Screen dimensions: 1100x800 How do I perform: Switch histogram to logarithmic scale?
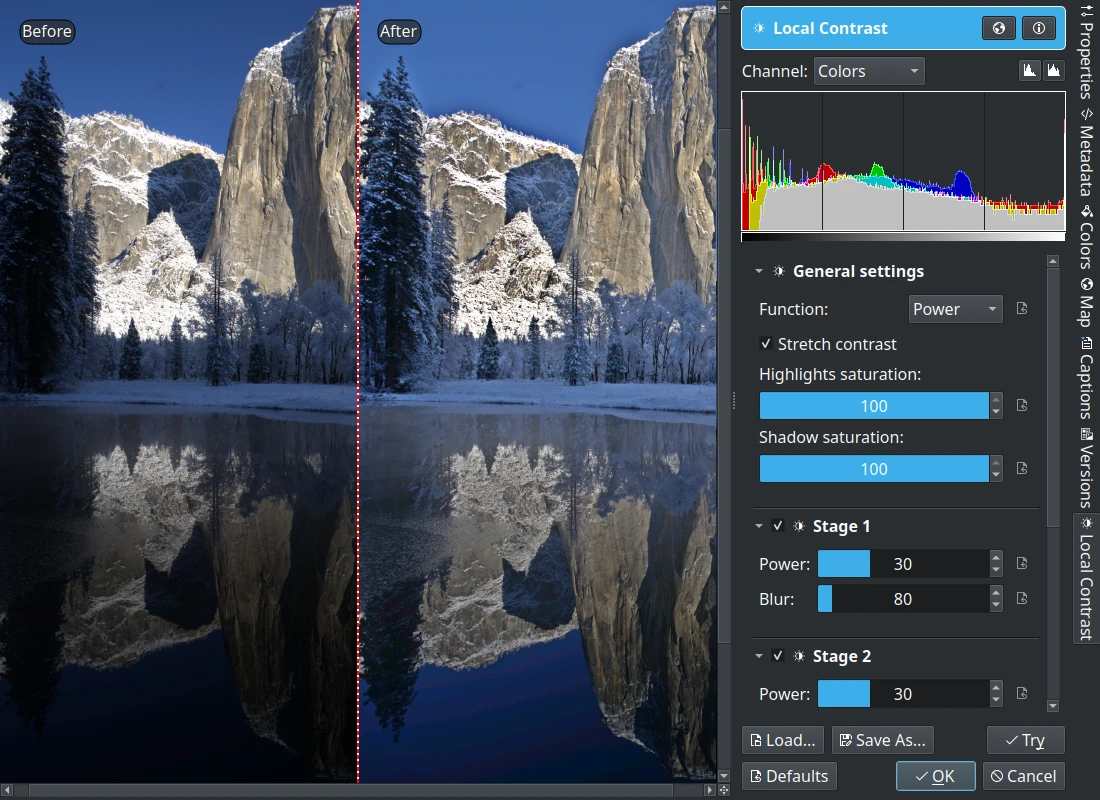click(x=1055, y=70)
